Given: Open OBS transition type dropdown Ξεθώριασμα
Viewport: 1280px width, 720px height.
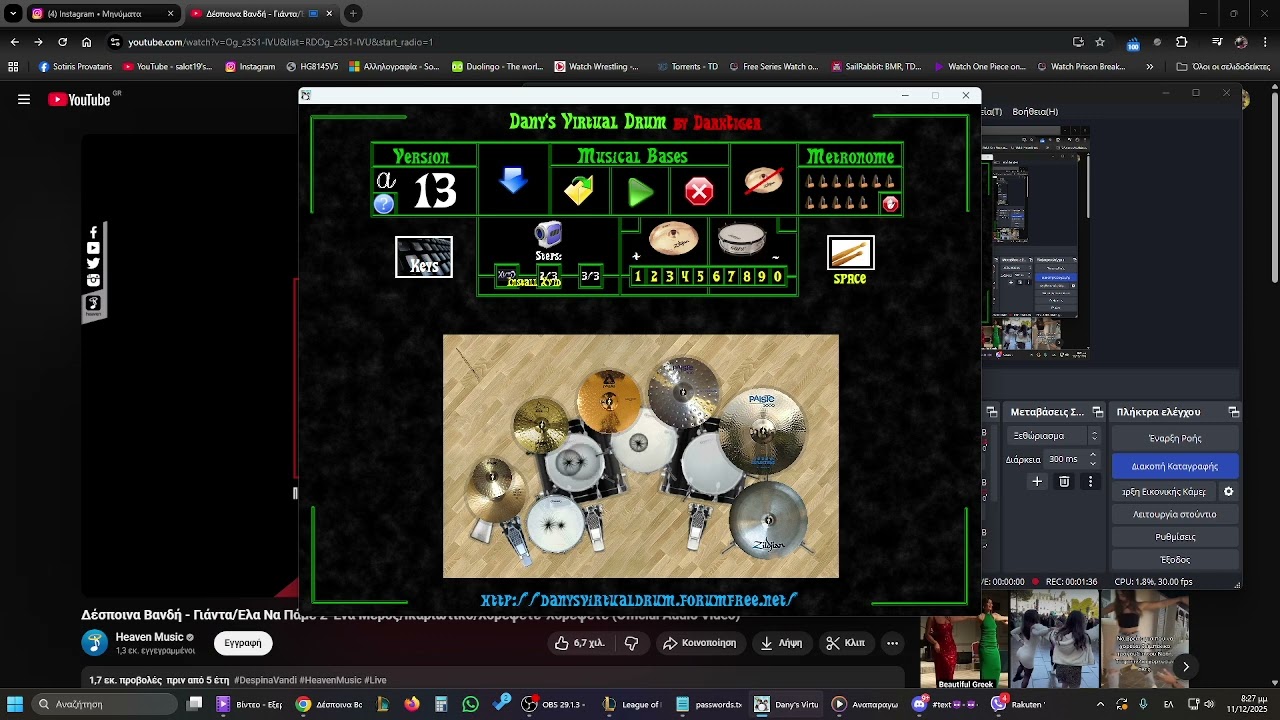Looking at the screenshot, I should click(1056, 436).
